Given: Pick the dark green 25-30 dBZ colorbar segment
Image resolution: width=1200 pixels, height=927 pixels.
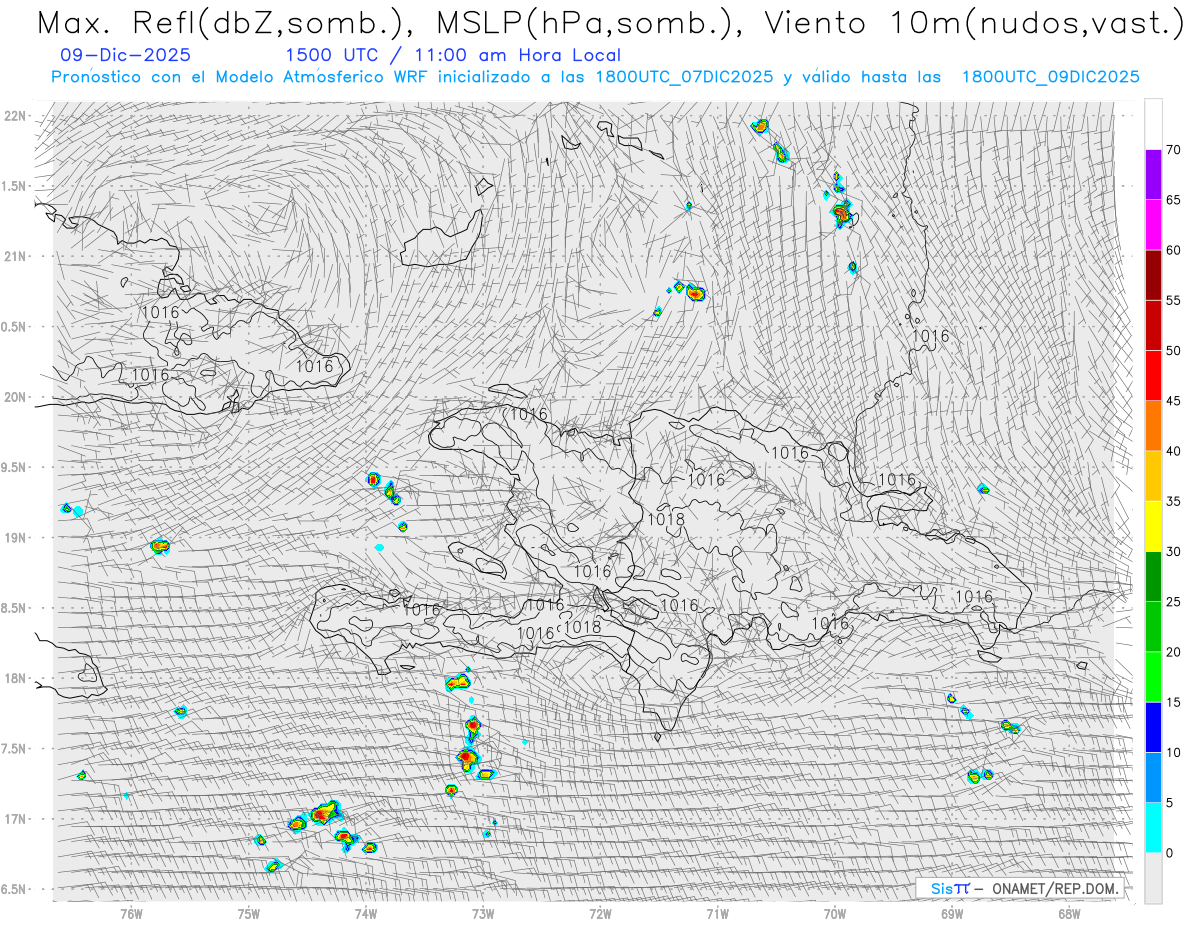Looking at the screenshot, I should [x=1153, y=576].
